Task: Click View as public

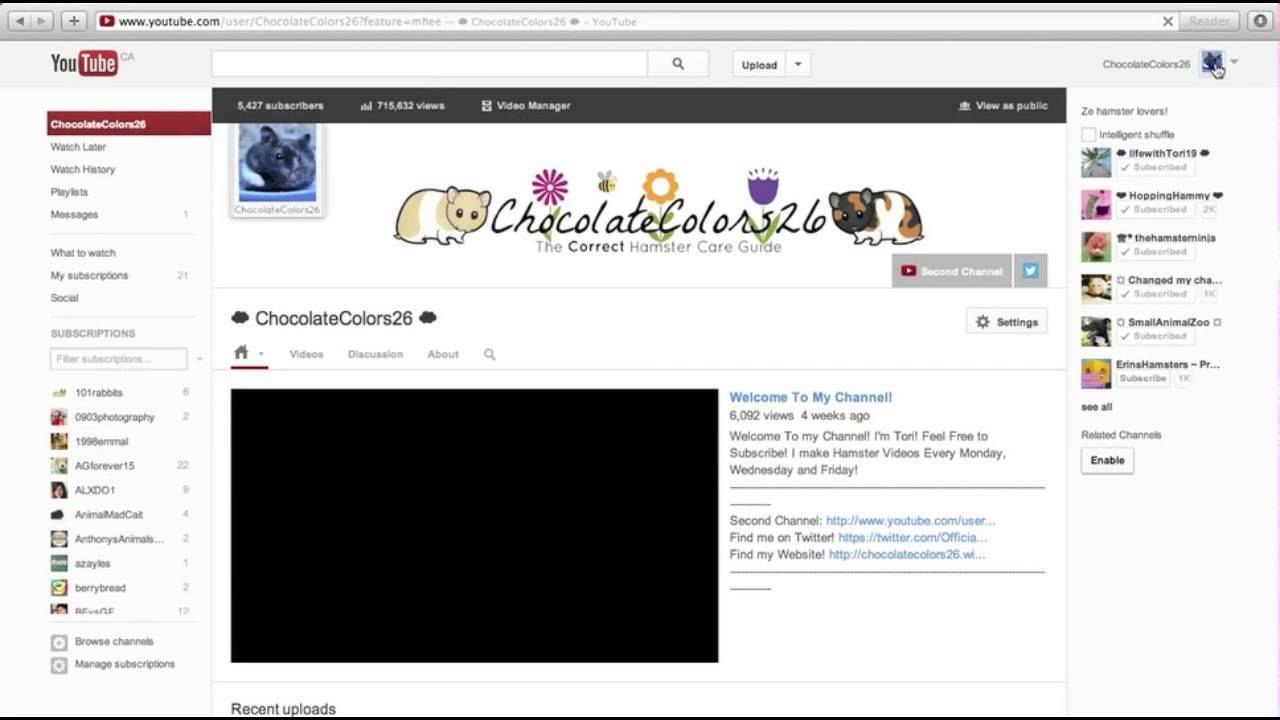Action: point(1003,106)
